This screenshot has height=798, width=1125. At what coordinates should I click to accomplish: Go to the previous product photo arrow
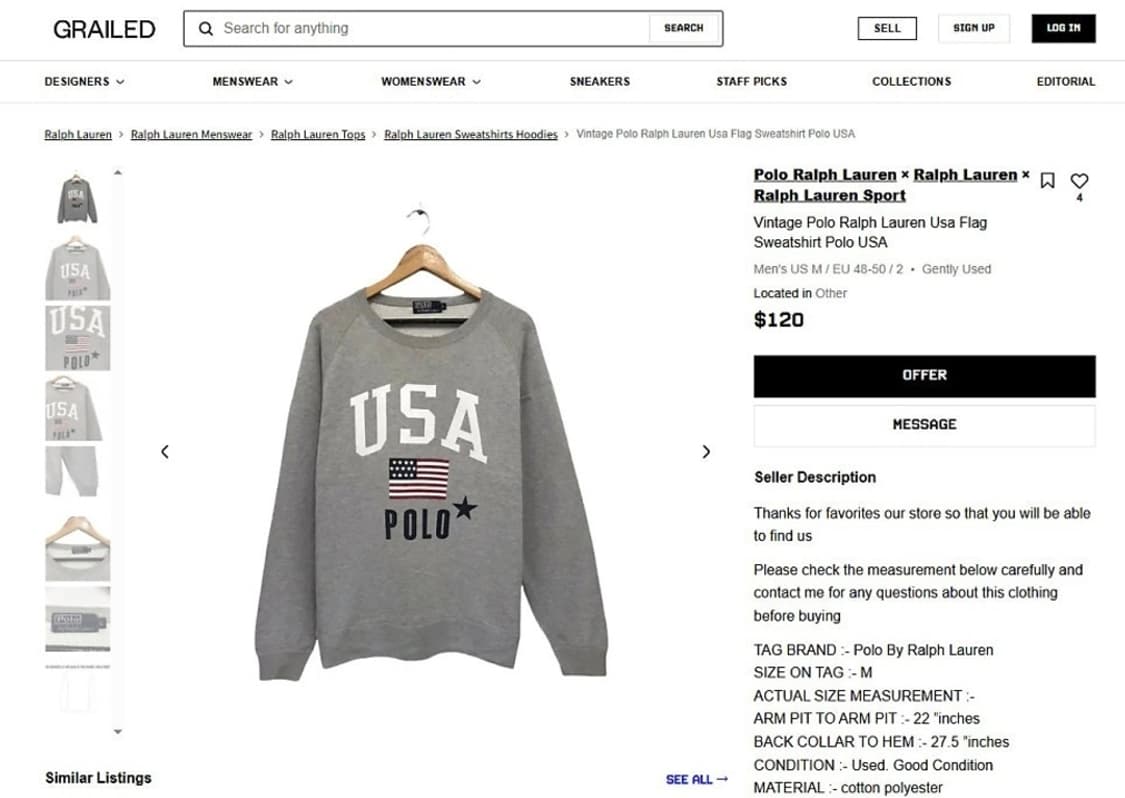(x=165, y=452)
